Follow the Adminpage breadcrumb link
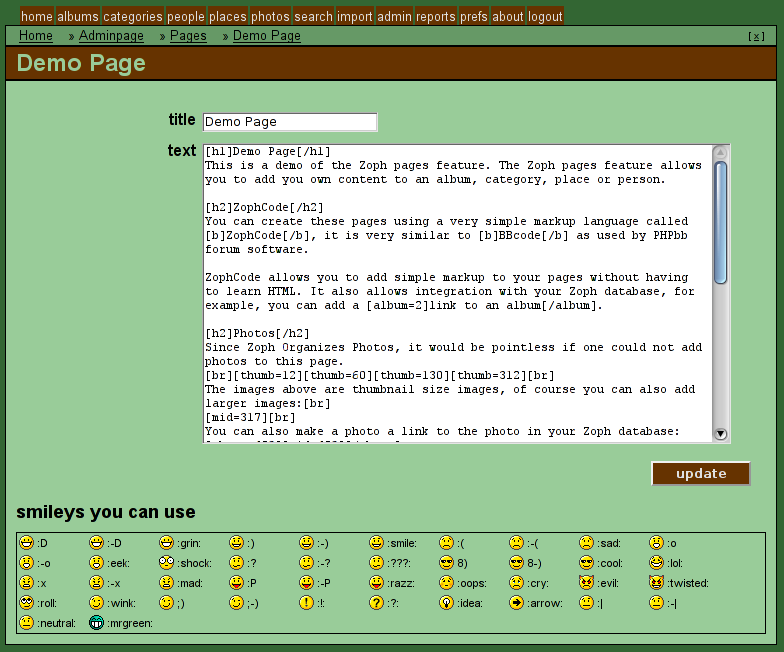Viewport: 784px width, 652px height. coord(111,36)
